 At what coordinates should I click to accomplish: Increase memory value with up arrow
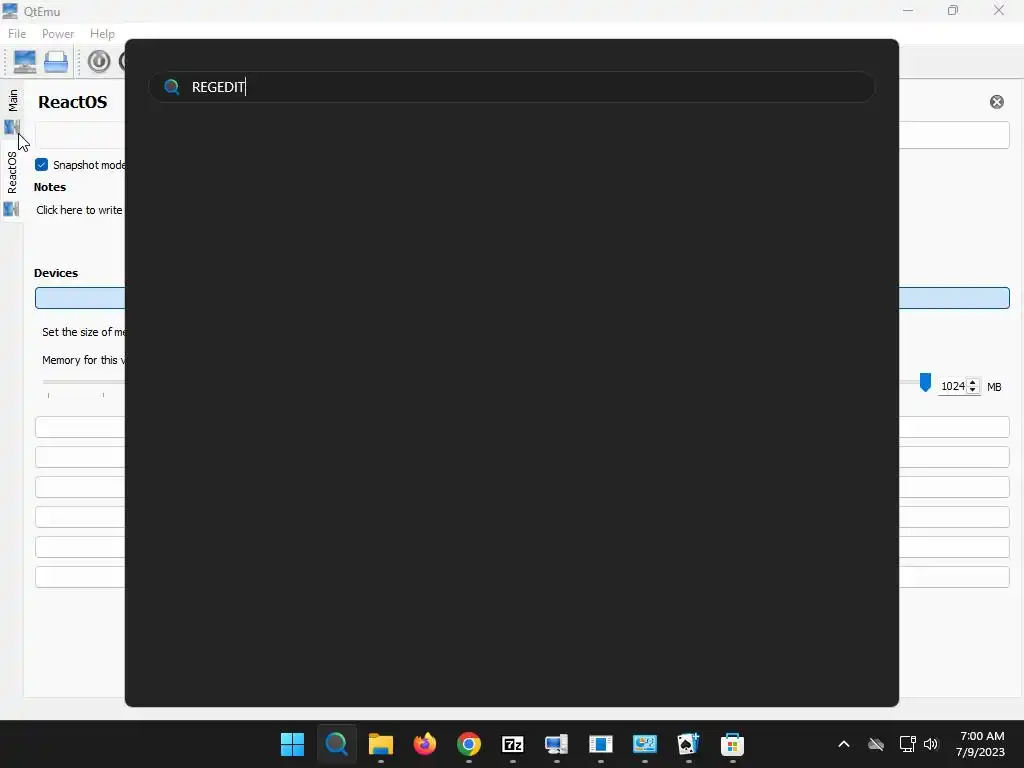pyautogui.click(x=972, y=382)
